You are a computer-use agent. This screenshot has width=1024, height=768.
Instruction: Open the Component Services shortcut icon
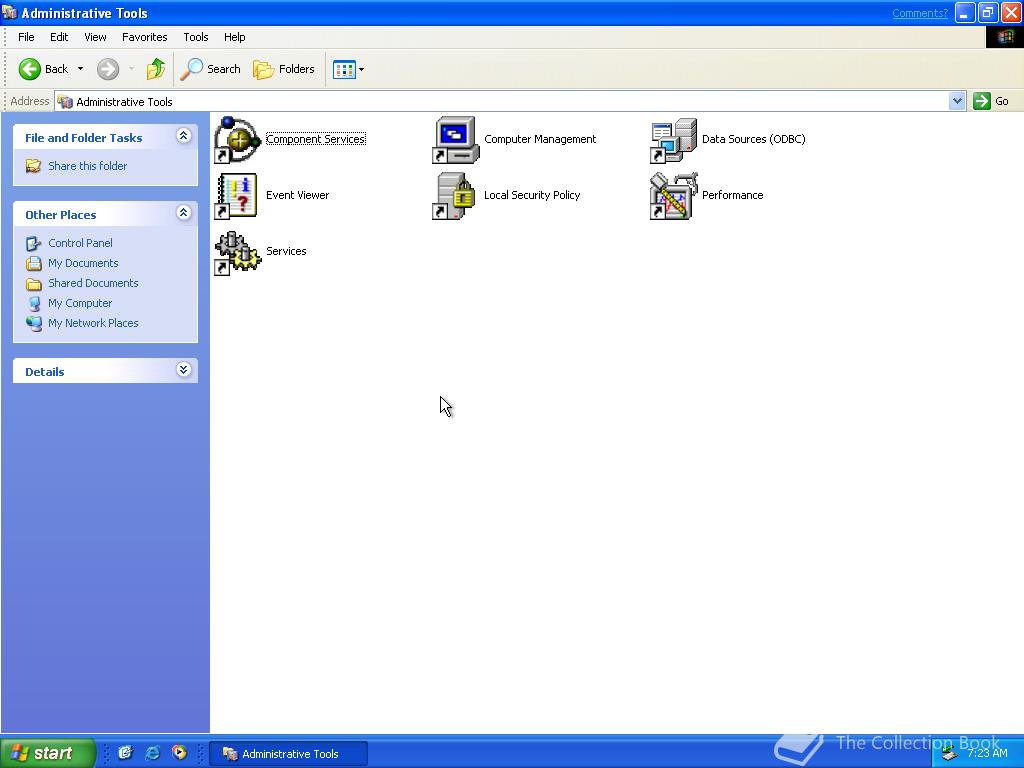tap(238, 139)
